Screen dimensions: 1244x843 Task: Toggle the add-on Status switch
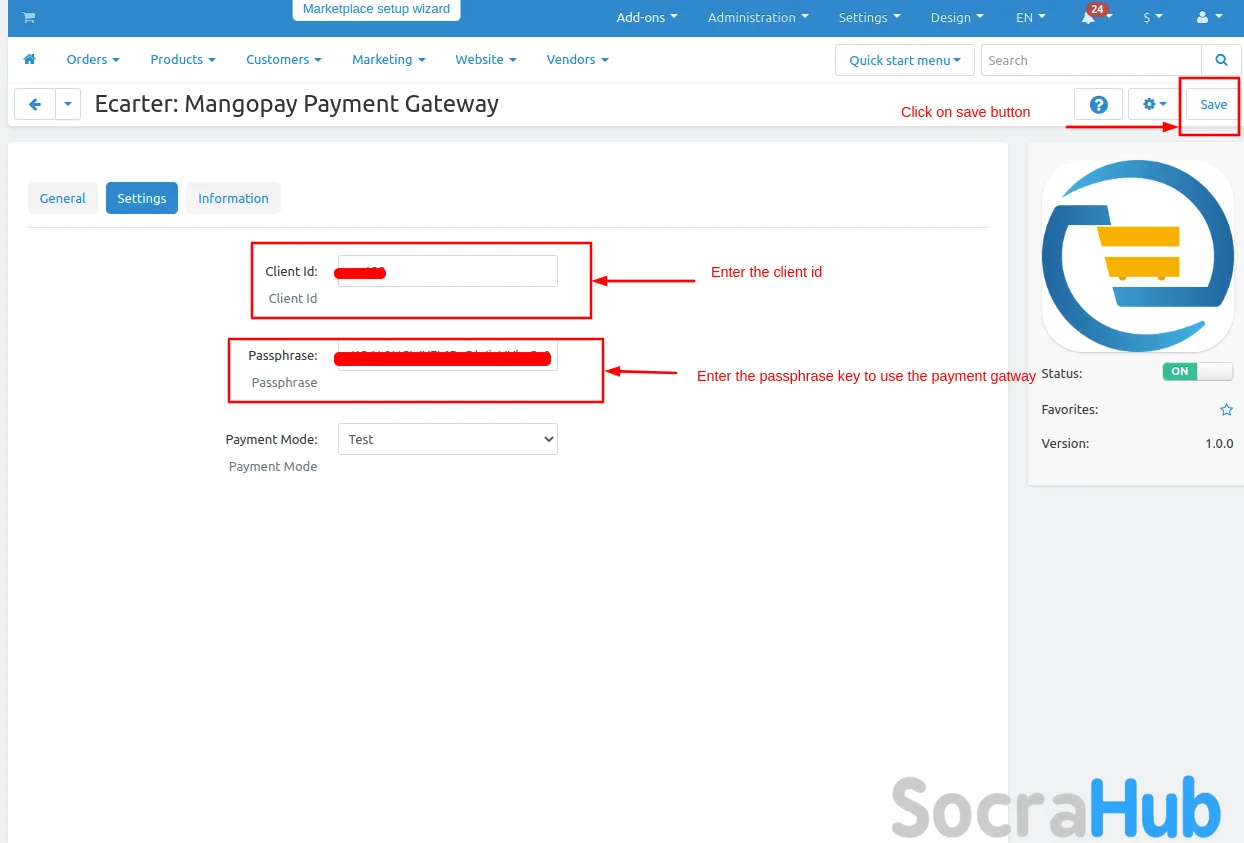[1198, 371]
